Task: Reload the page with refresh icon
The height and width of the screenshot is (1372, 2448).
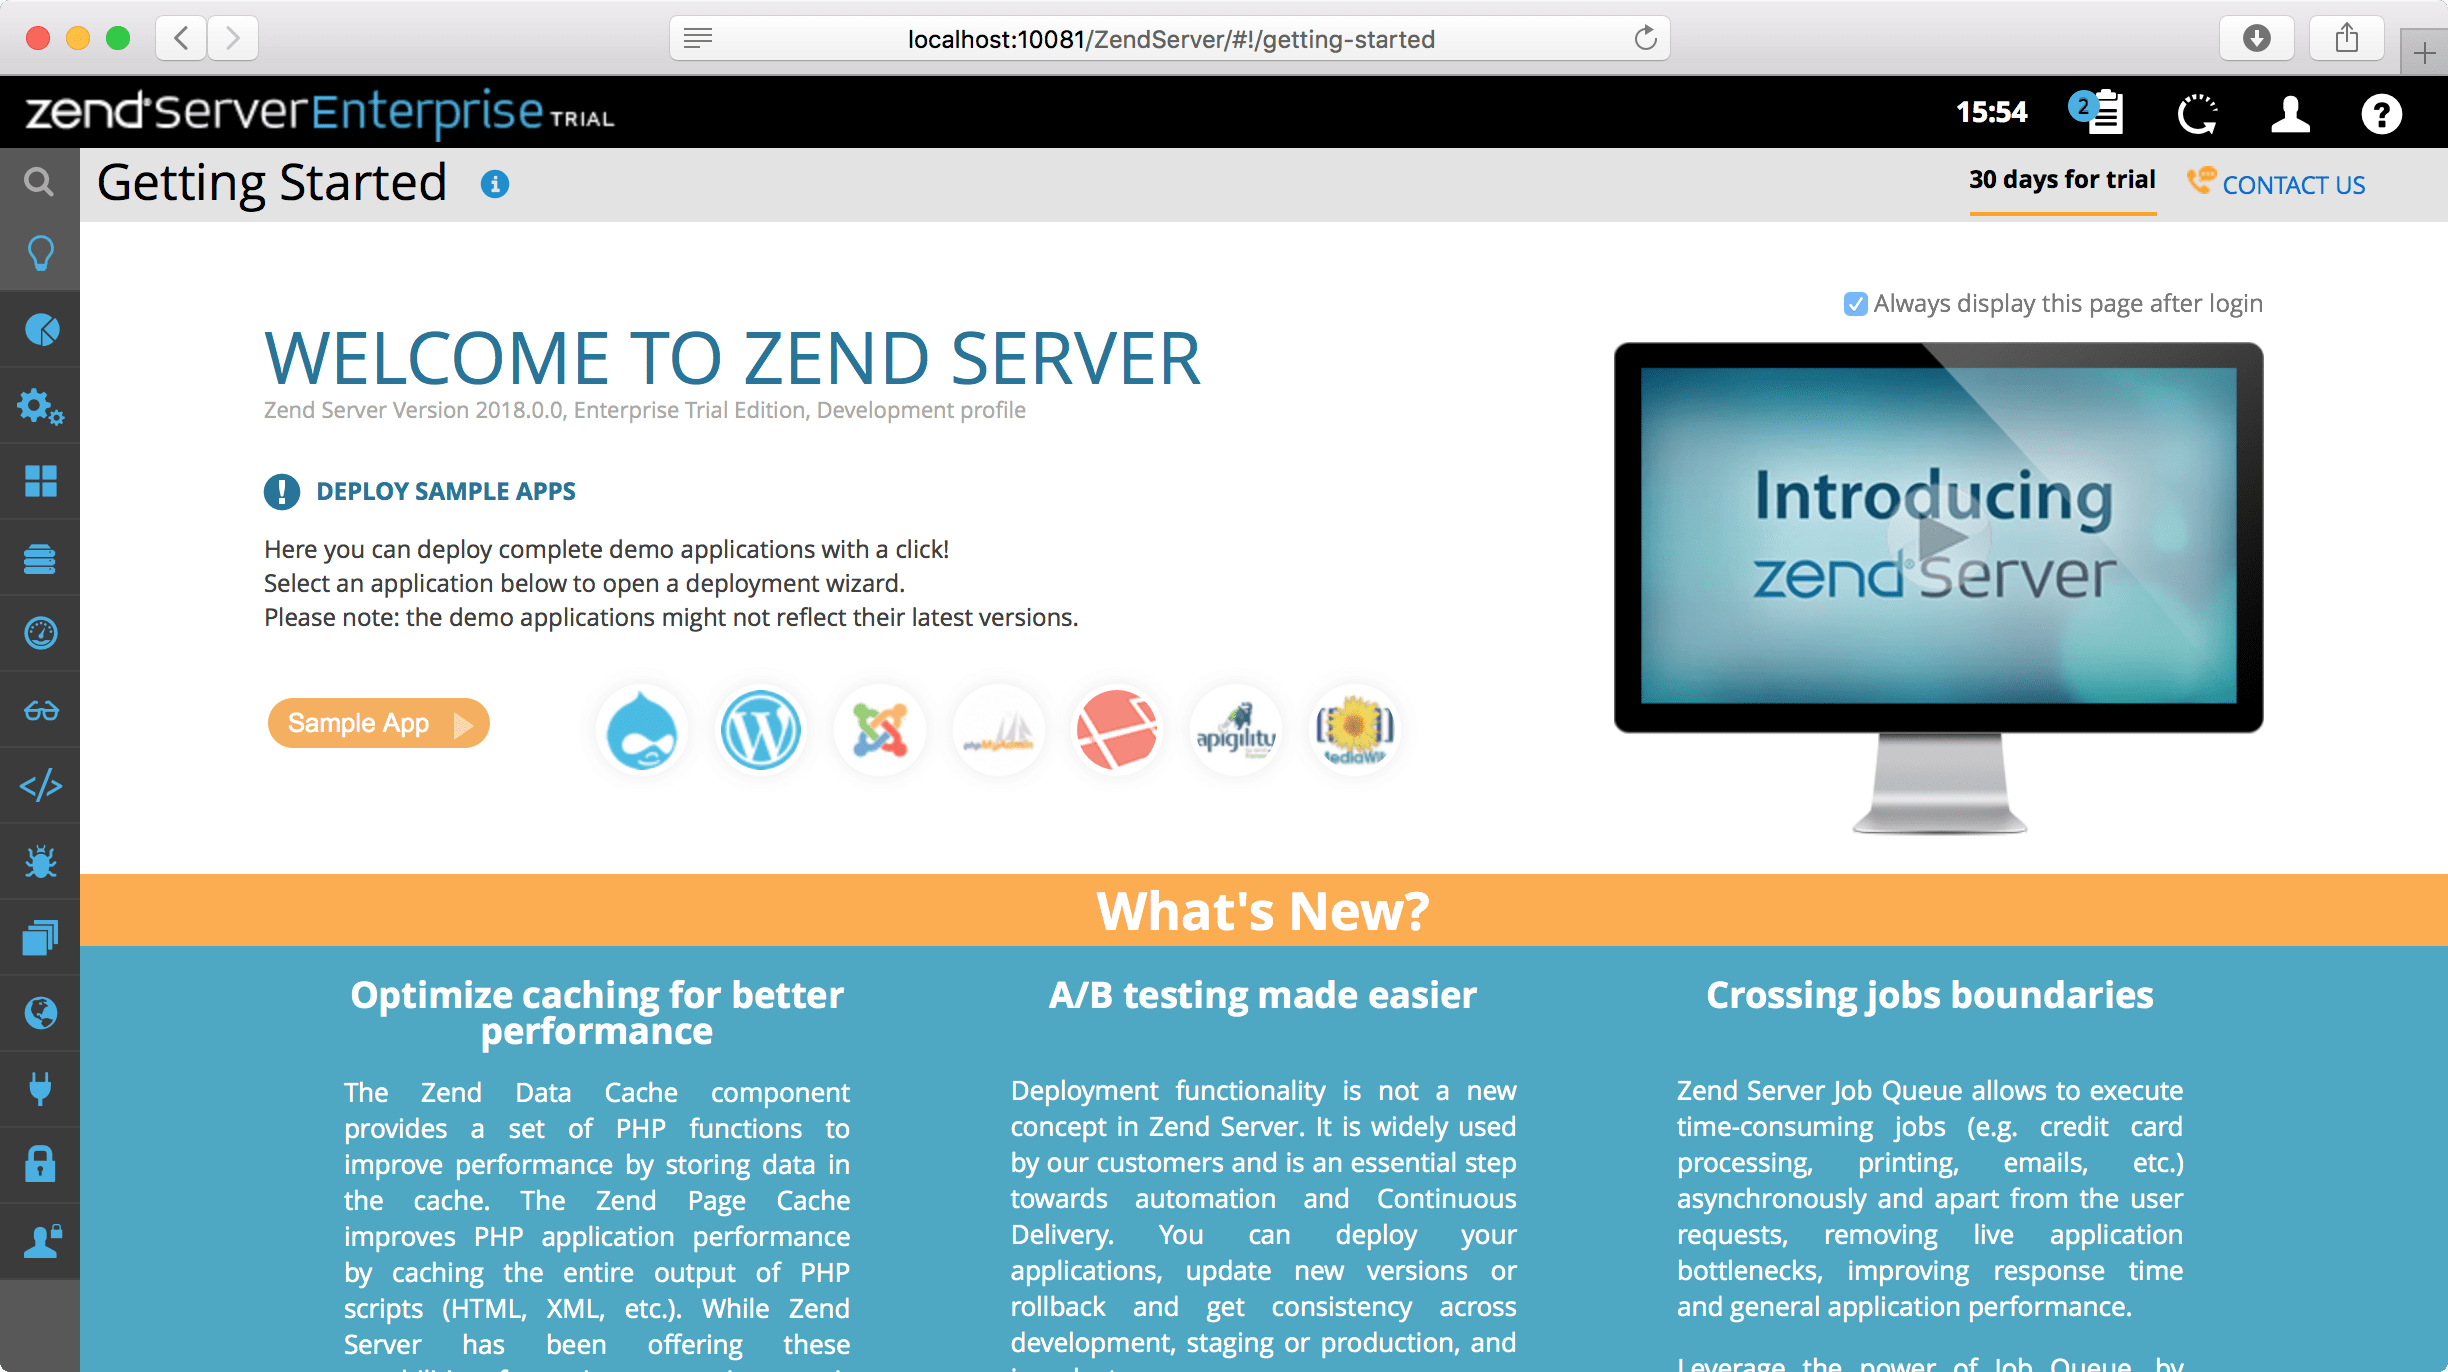Action: coord(1645,39)
